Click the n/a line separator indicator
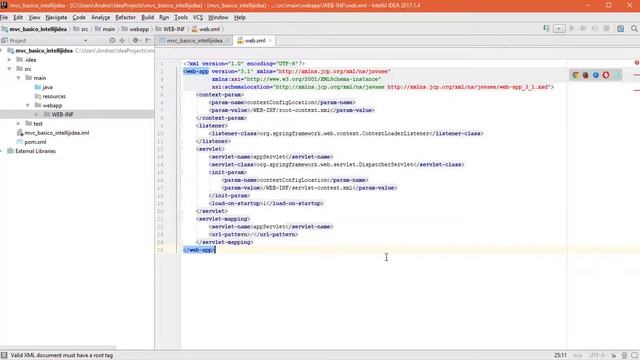 [x=578, y=356]
